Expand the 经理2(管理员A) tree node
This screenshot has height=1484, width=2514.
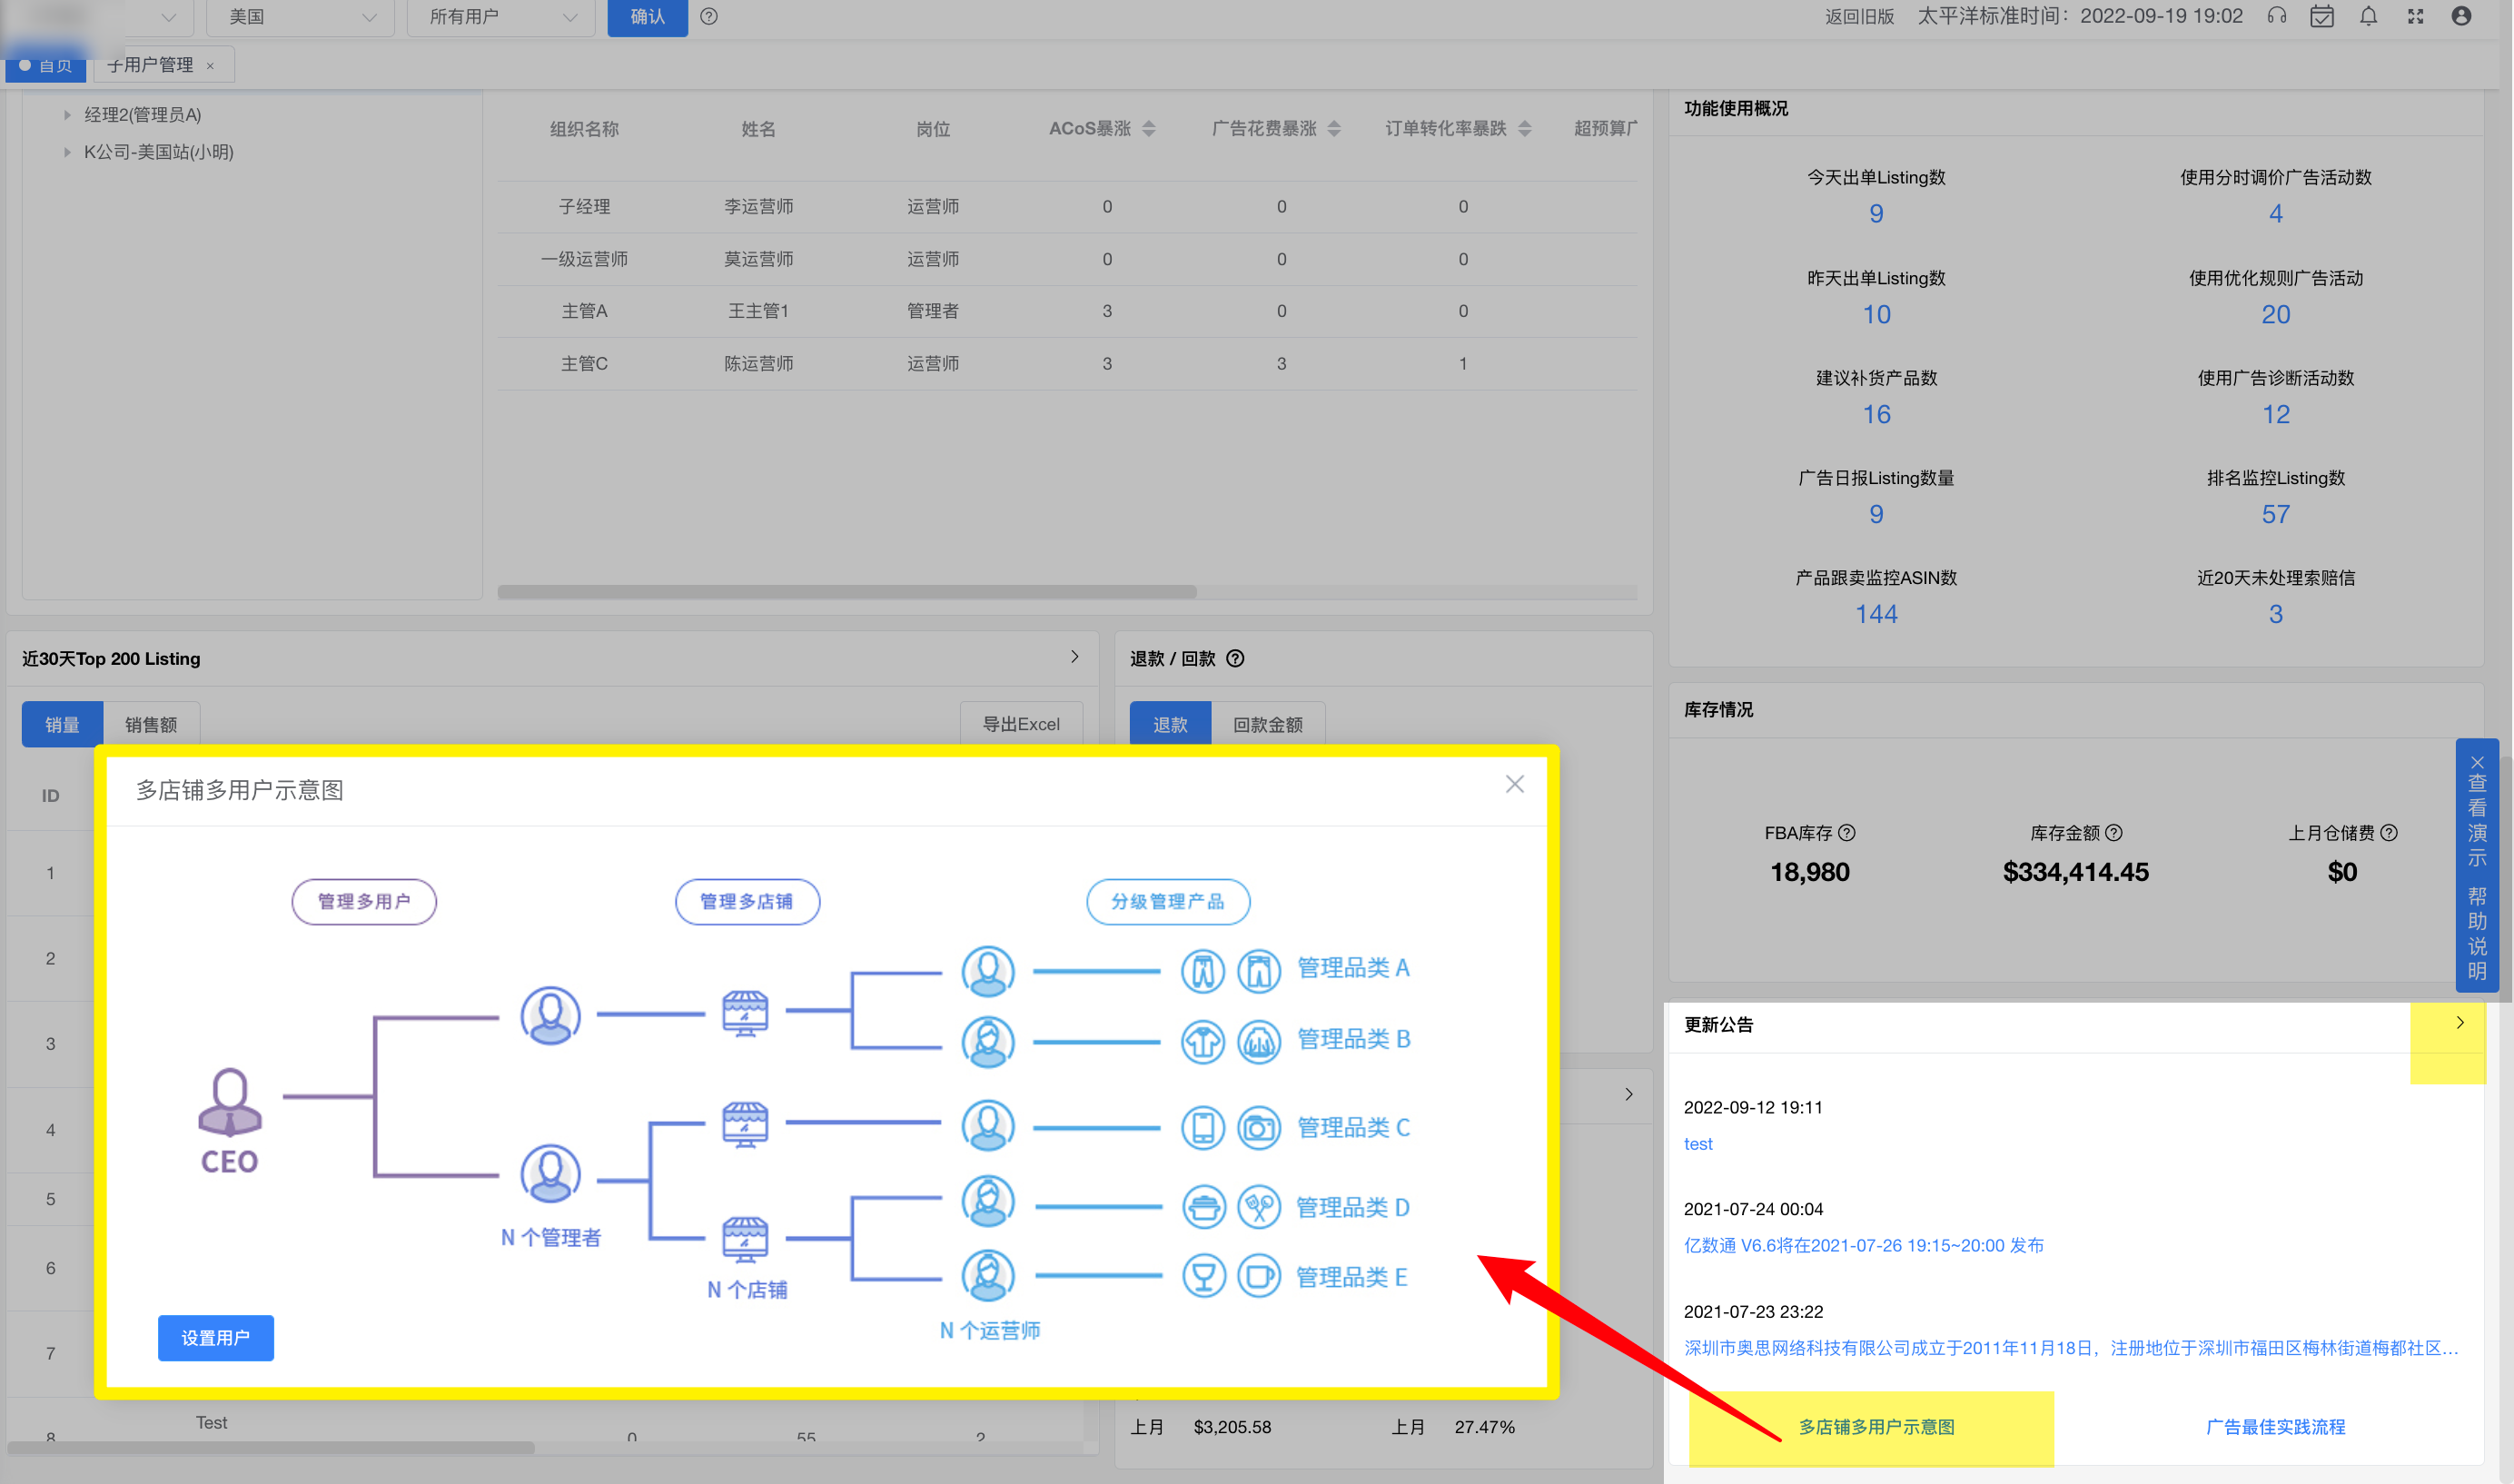(x=67, y=115)
